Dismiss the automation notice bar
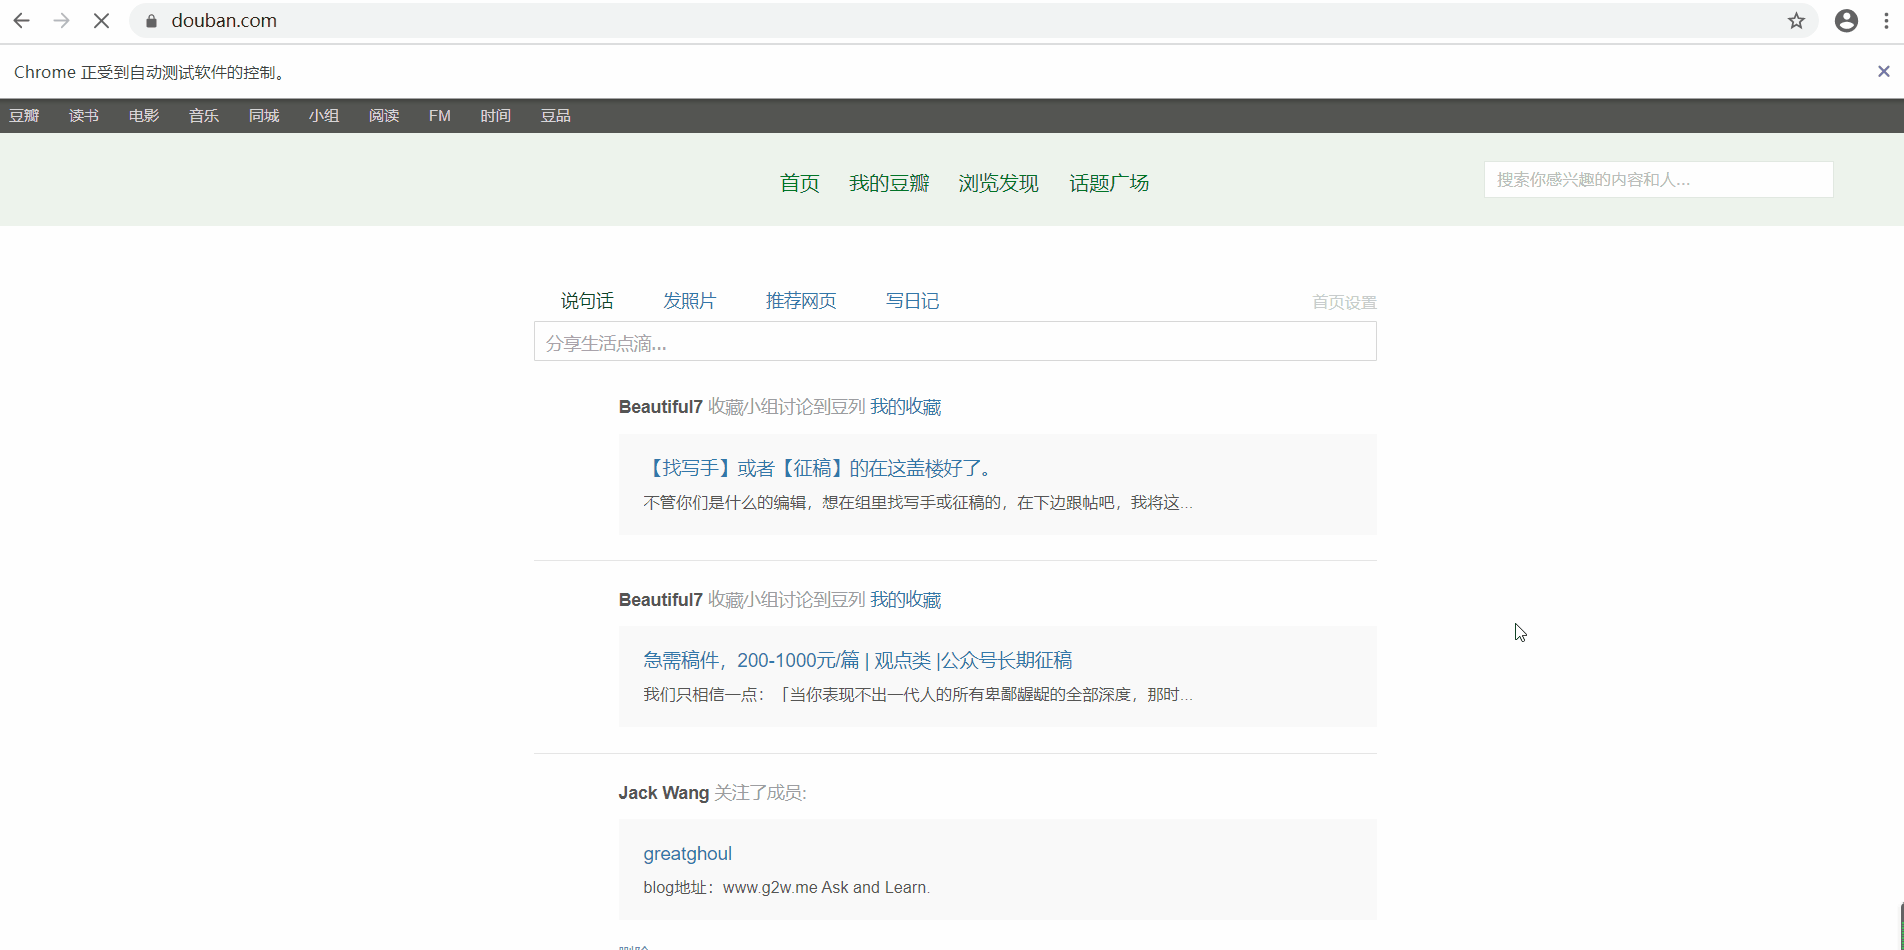 [x=1883, y=72]
